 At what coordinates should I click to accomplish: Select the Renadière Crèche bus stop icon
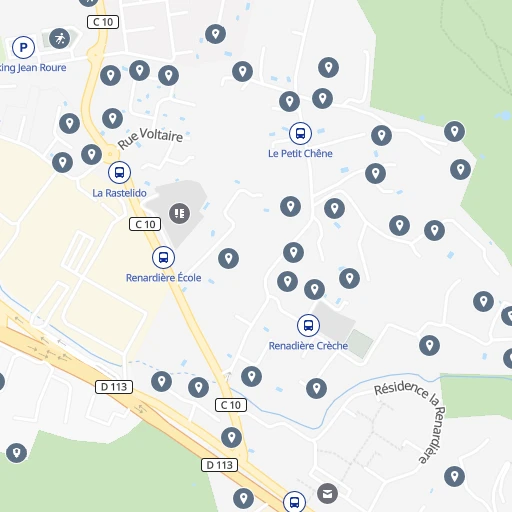308,325
